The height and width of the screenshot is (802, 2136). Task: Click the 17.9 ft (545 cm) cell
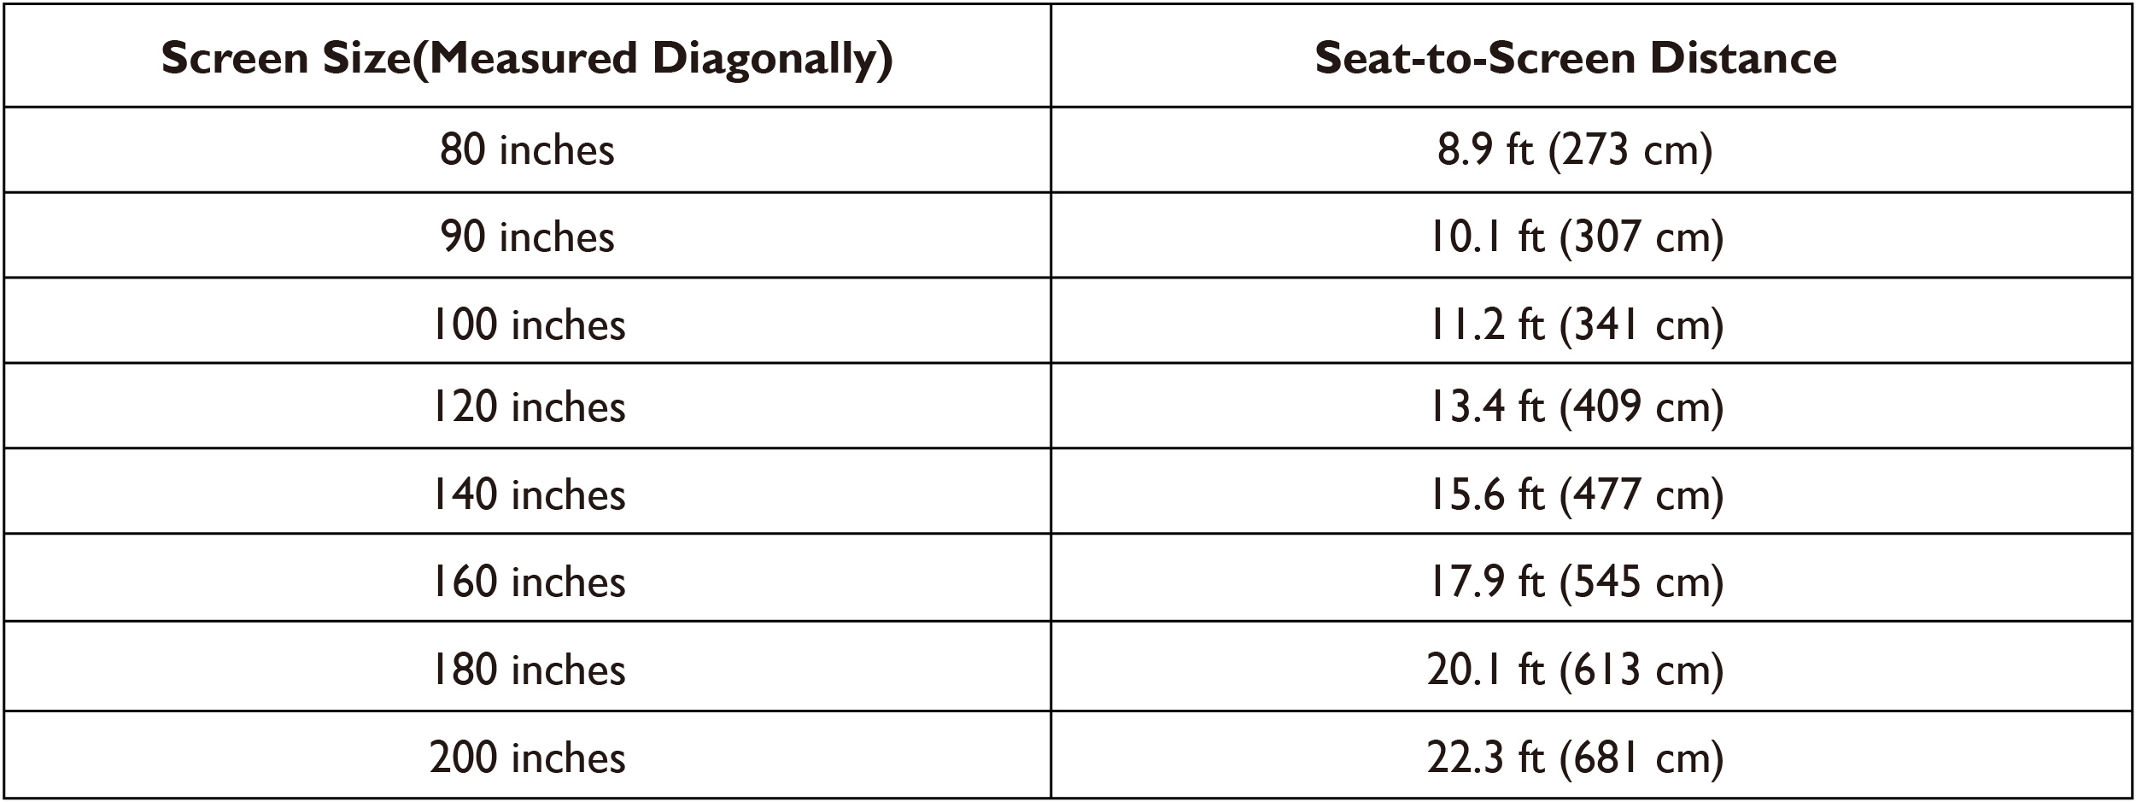pyautogui.click(x=1591, y=578)
